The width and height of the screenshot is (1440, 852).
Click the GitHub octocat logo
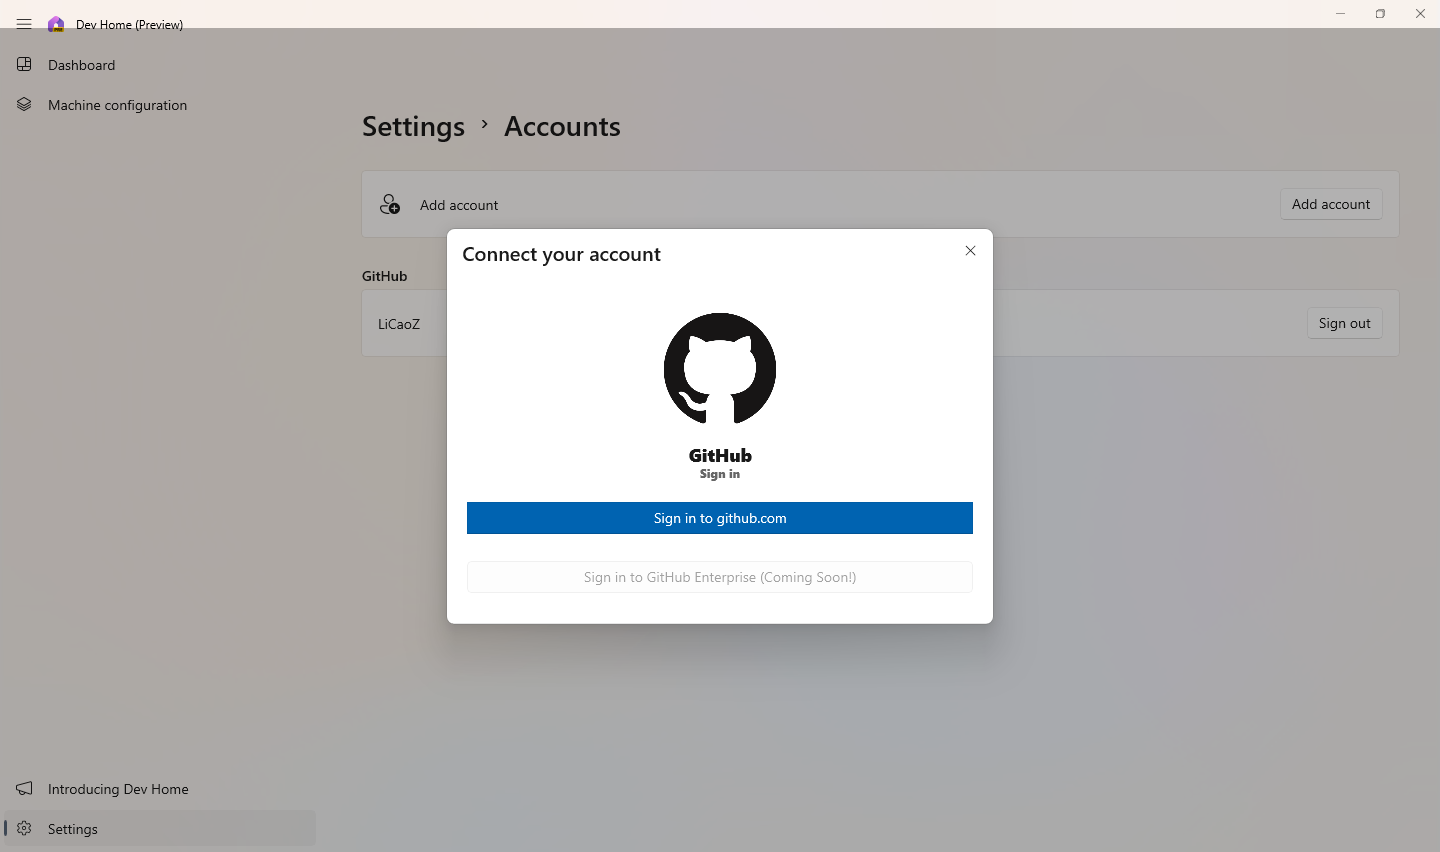pos(719,369)
